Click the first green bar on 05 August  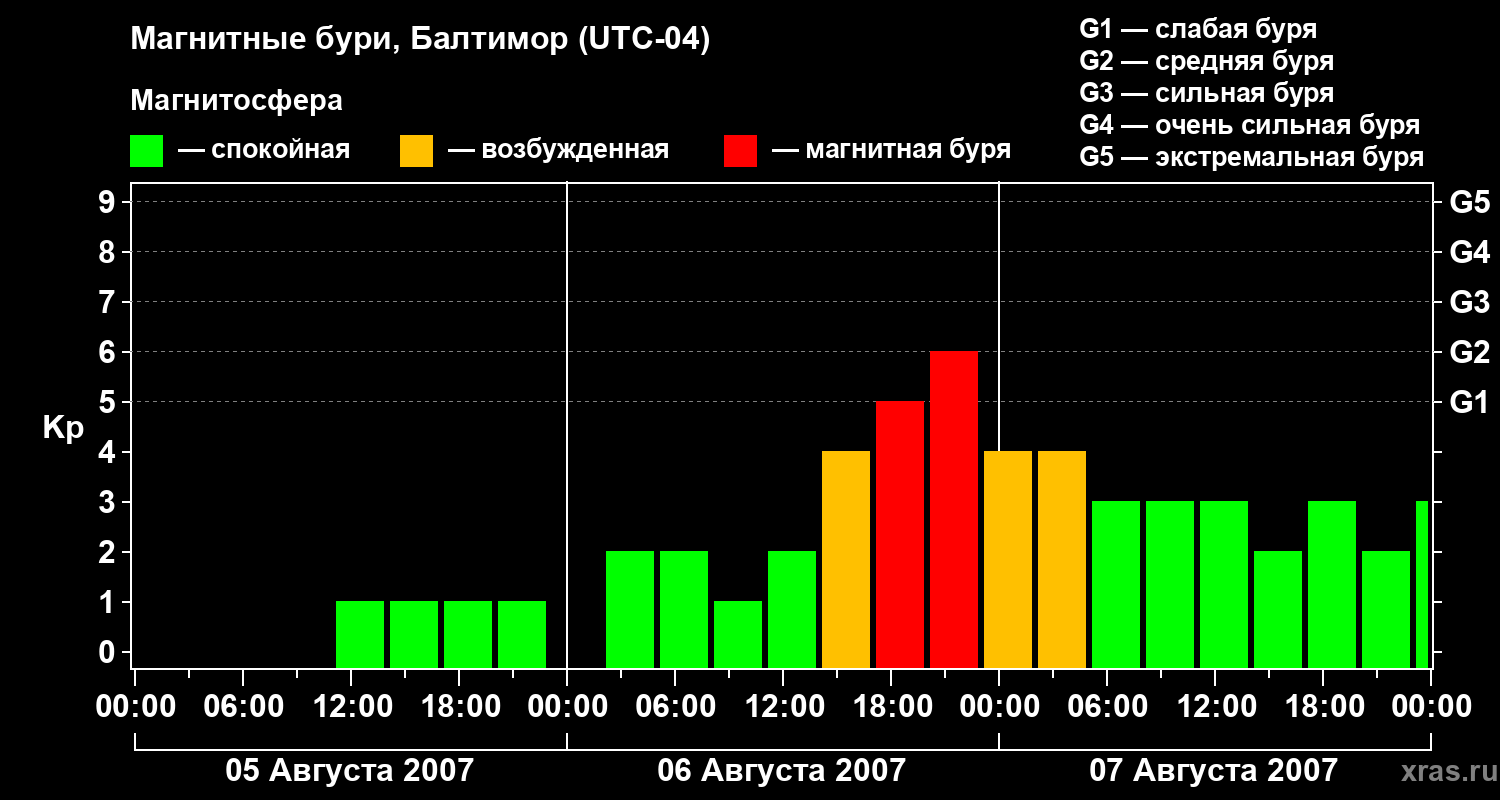click(360, 635)
